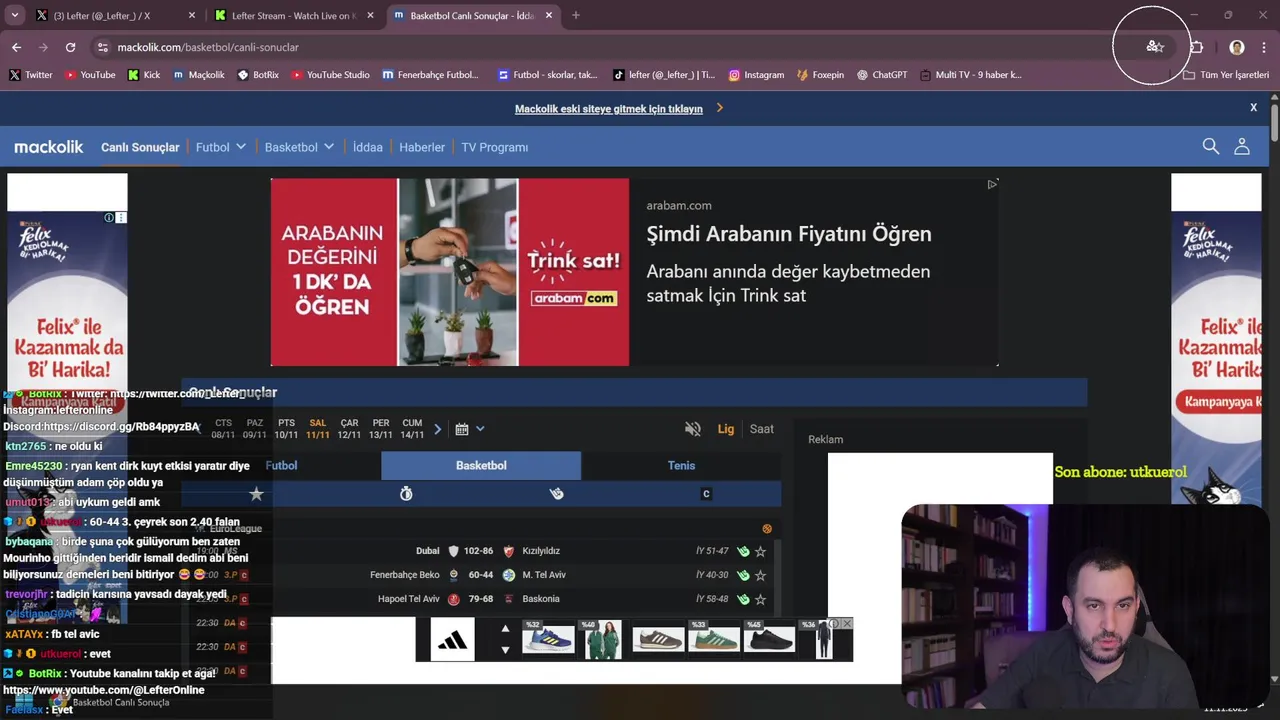1280x720 pixels.
Task: Select date SAL 11/11
Action: (318, 429)
